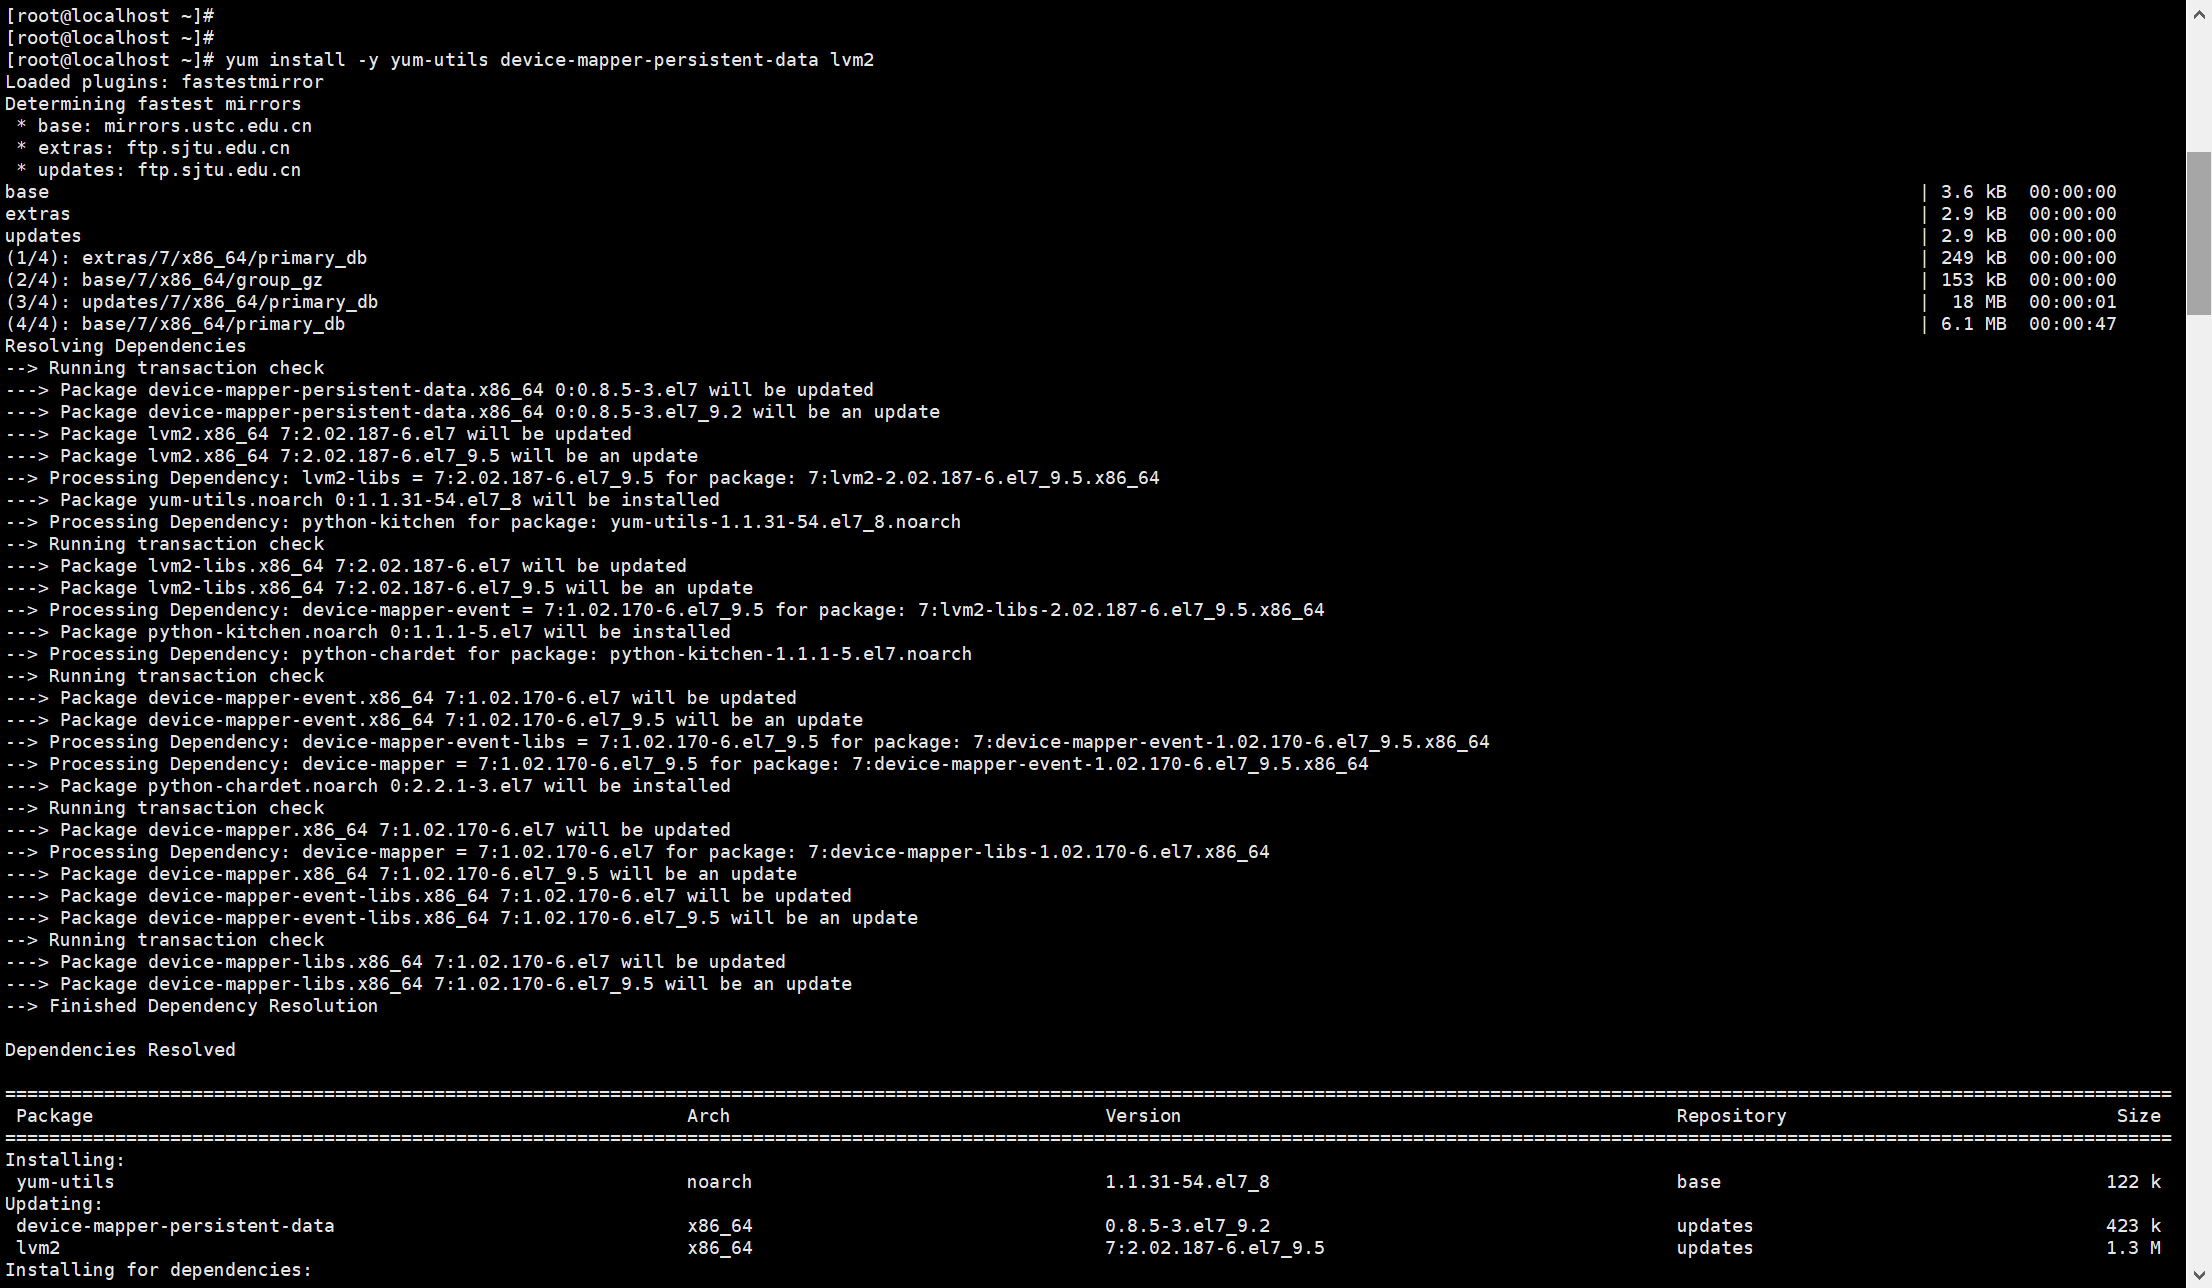The image size is (2212, 1288).
Task: Click the 'Resolving Dependencies' line
Action: 125,346
